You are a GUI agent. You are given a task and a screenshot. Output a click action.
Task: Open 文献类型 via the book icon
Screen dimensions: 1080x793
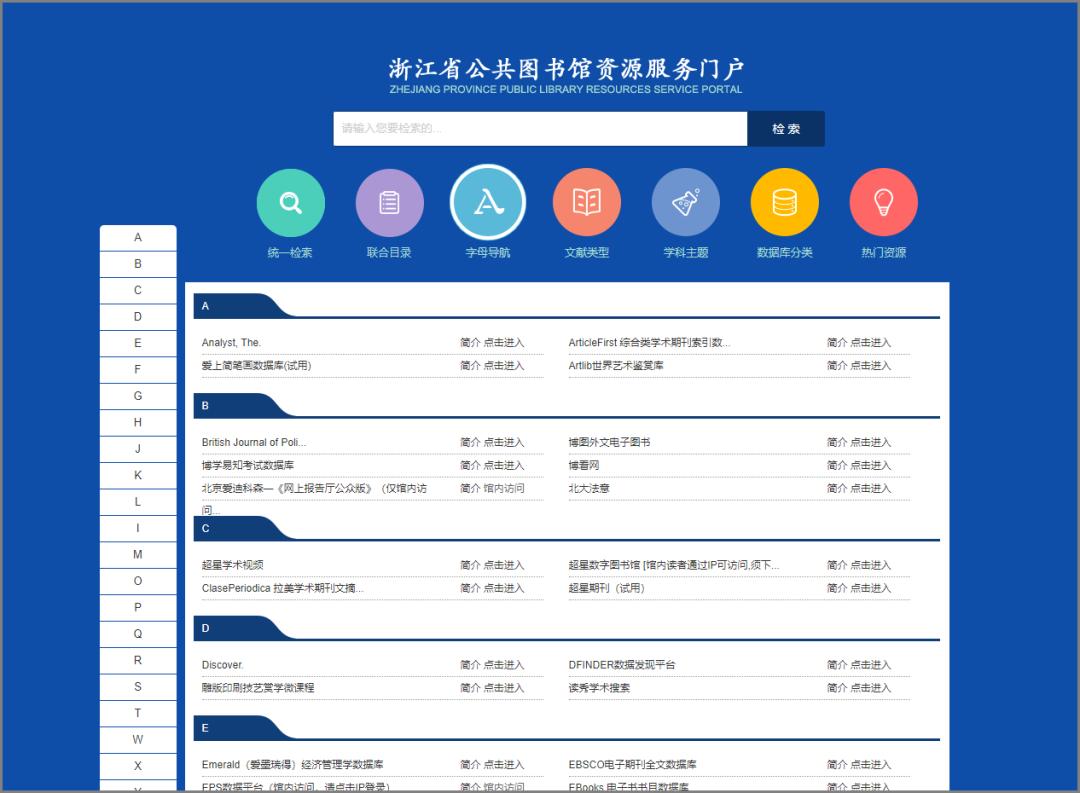click(x=587, y=201)
